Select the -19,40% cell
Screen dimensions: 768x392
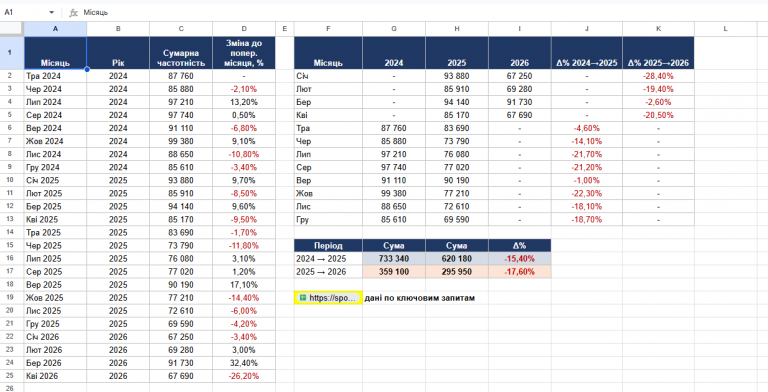click(658, 89)
